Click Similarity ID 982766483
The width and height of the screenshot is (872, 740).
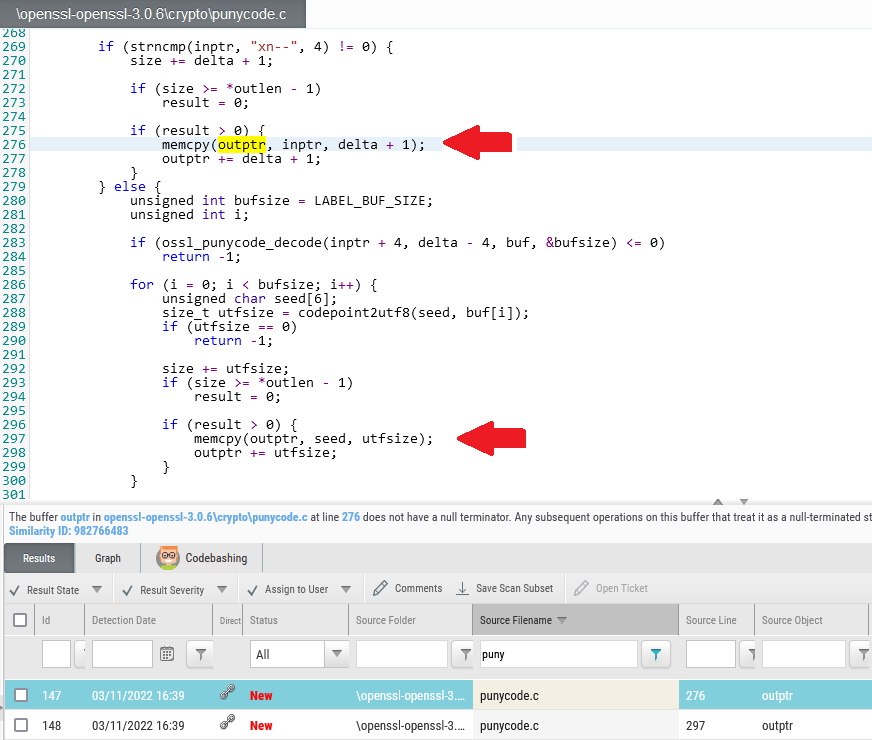pos(68,531)
